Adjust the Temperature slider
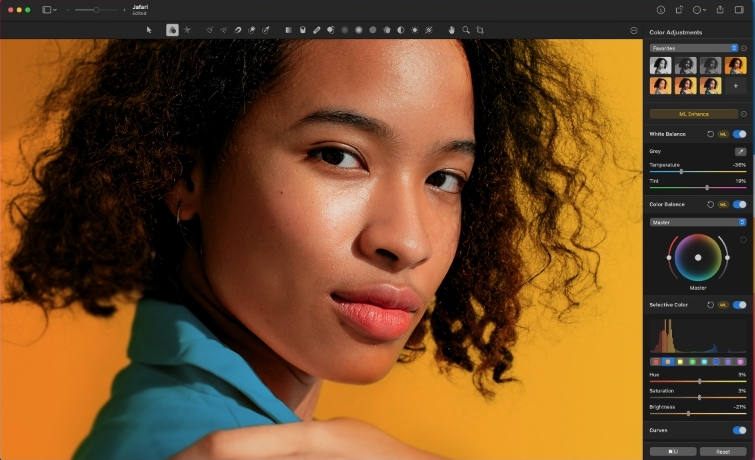Image resolution: width=755 pixels, height=460 pixels. (x=698, y=171)
